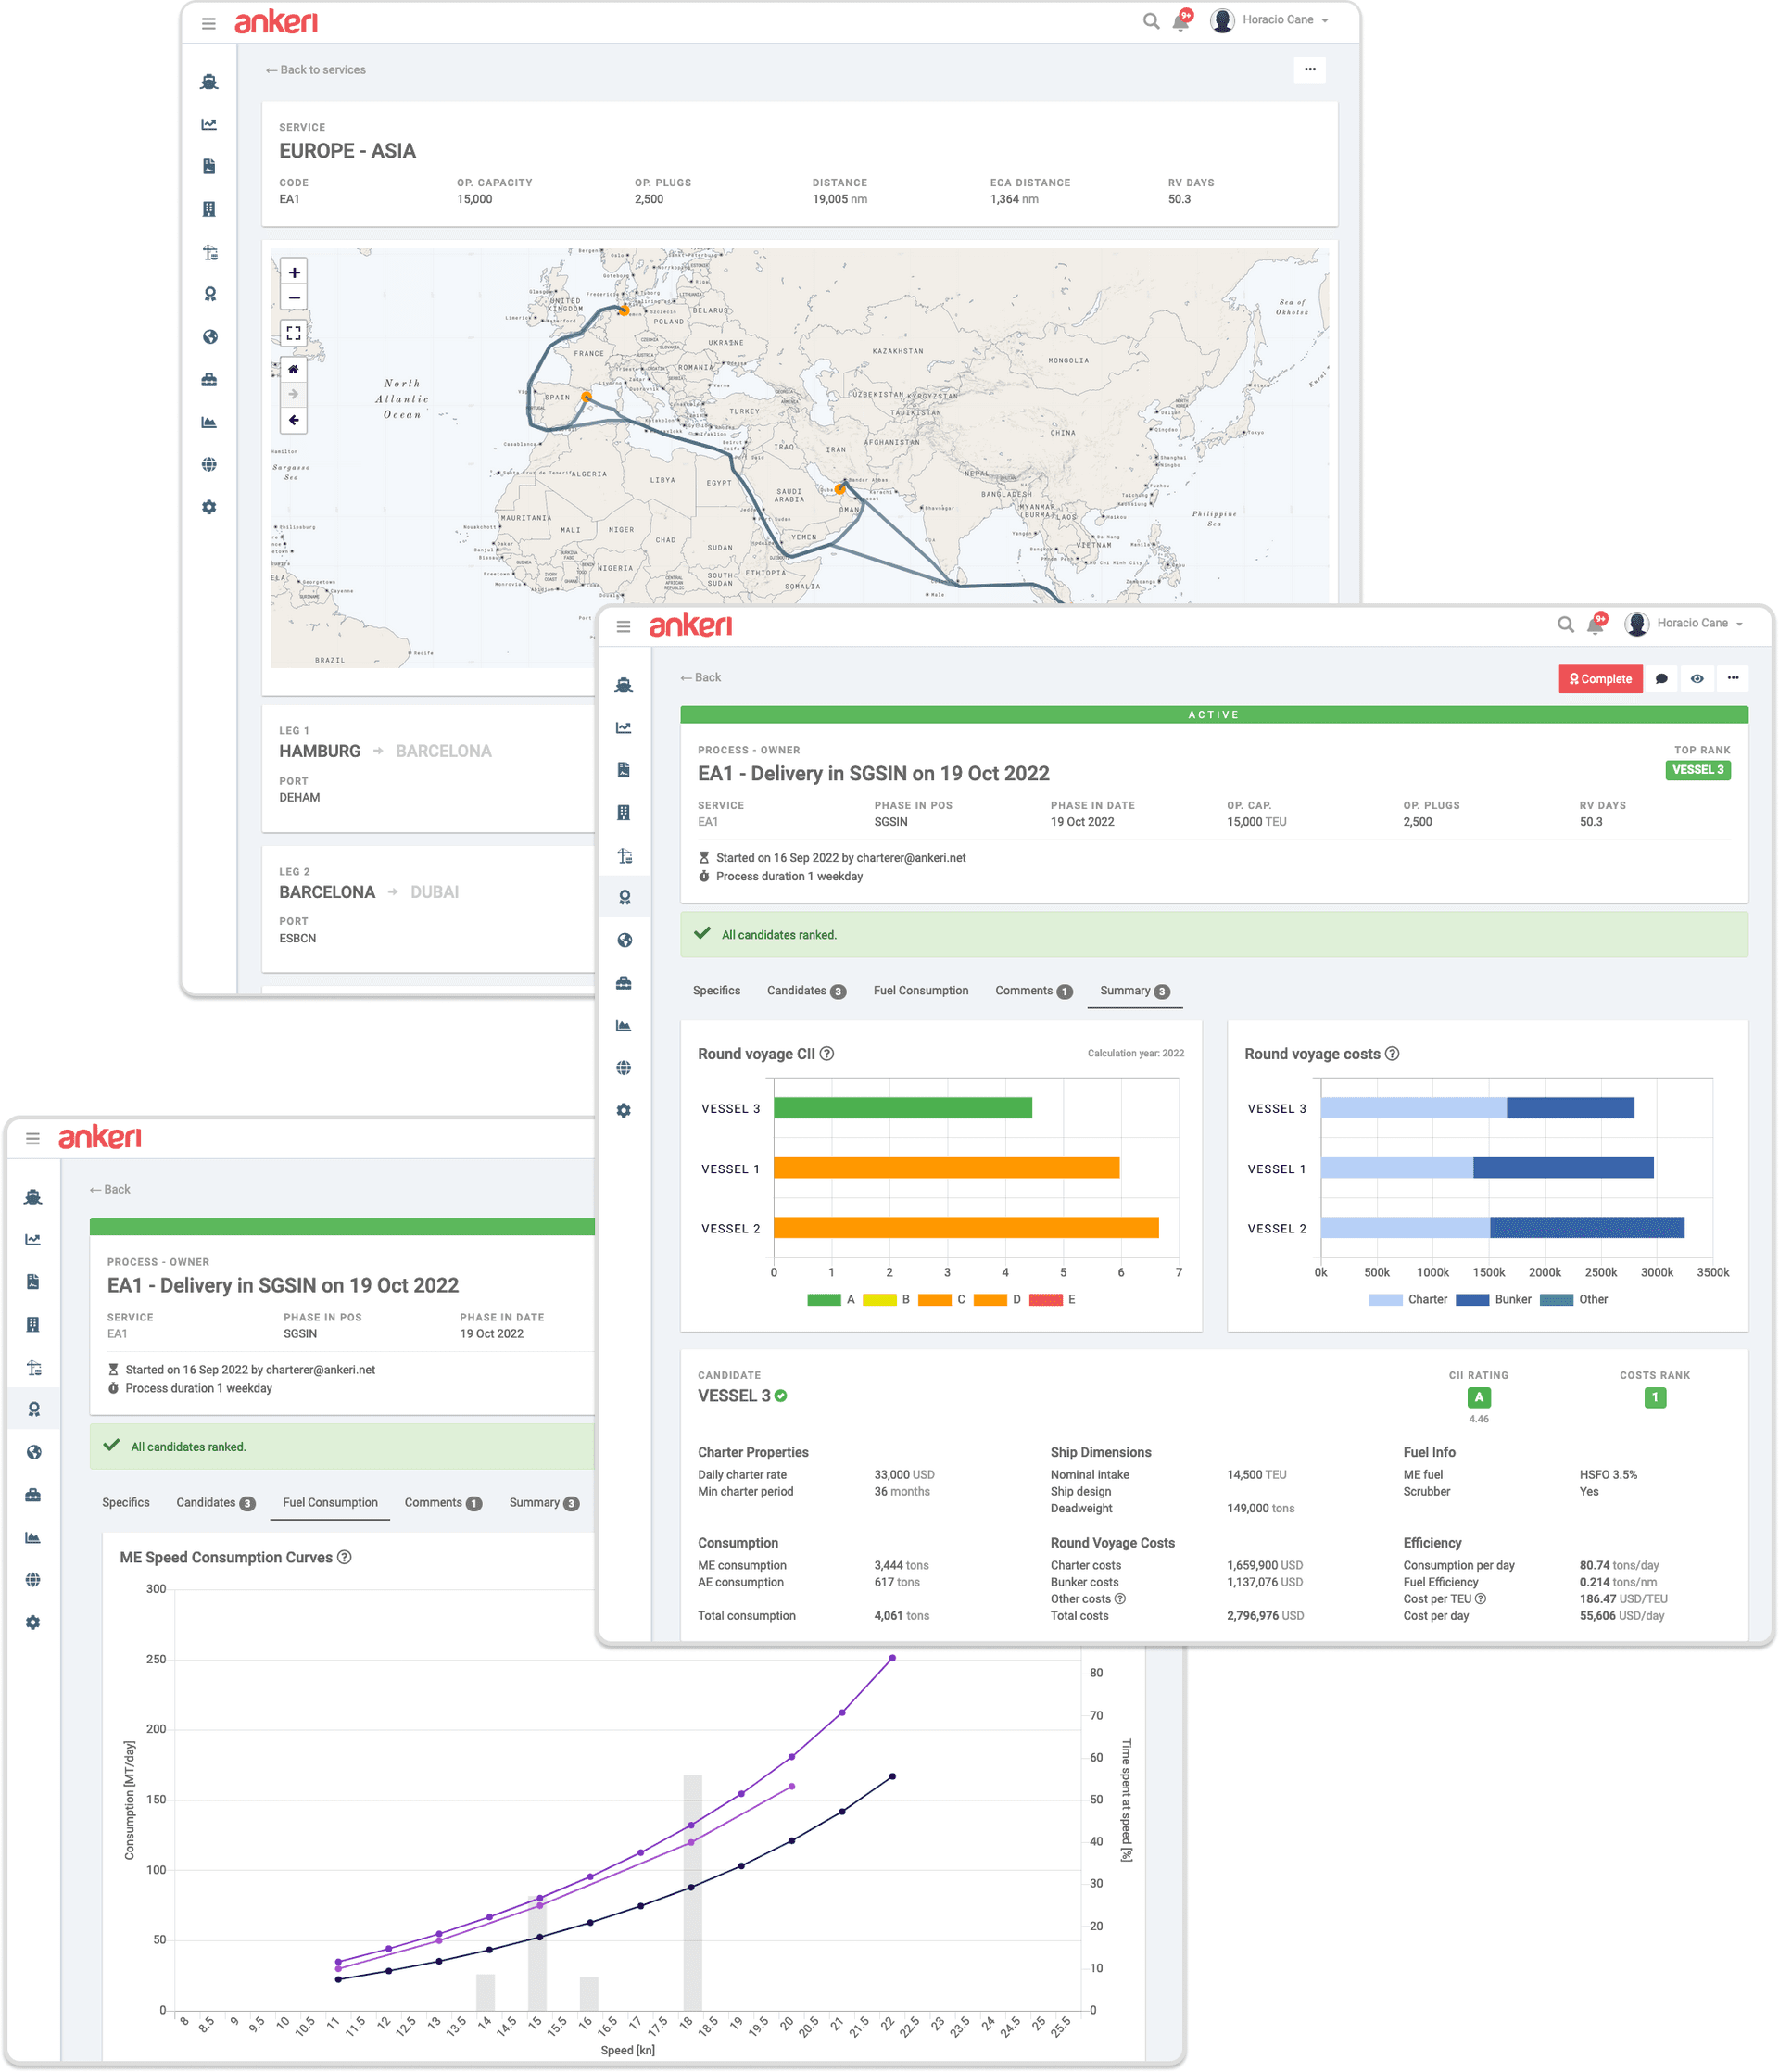Image resolution: width=1779 pixels, height=2072 pixels.
Task: Select the crane icon in the Europe-Asia window sidebar
Action: pyautogui.click(x=209, y=252)
